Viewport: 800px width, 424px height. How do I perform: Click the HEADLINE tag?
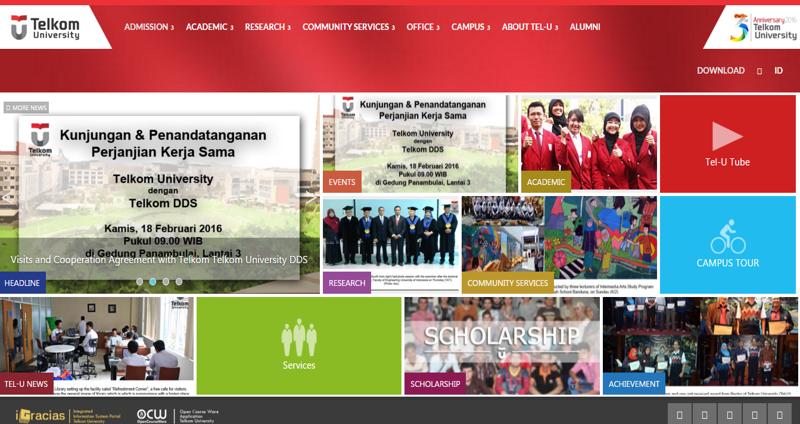(x=22, y=283)
